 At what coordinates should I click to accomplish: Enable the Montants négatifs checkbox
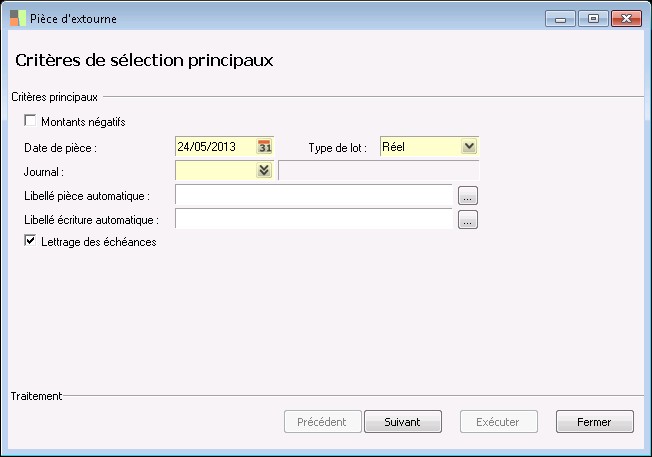[31, 122]
